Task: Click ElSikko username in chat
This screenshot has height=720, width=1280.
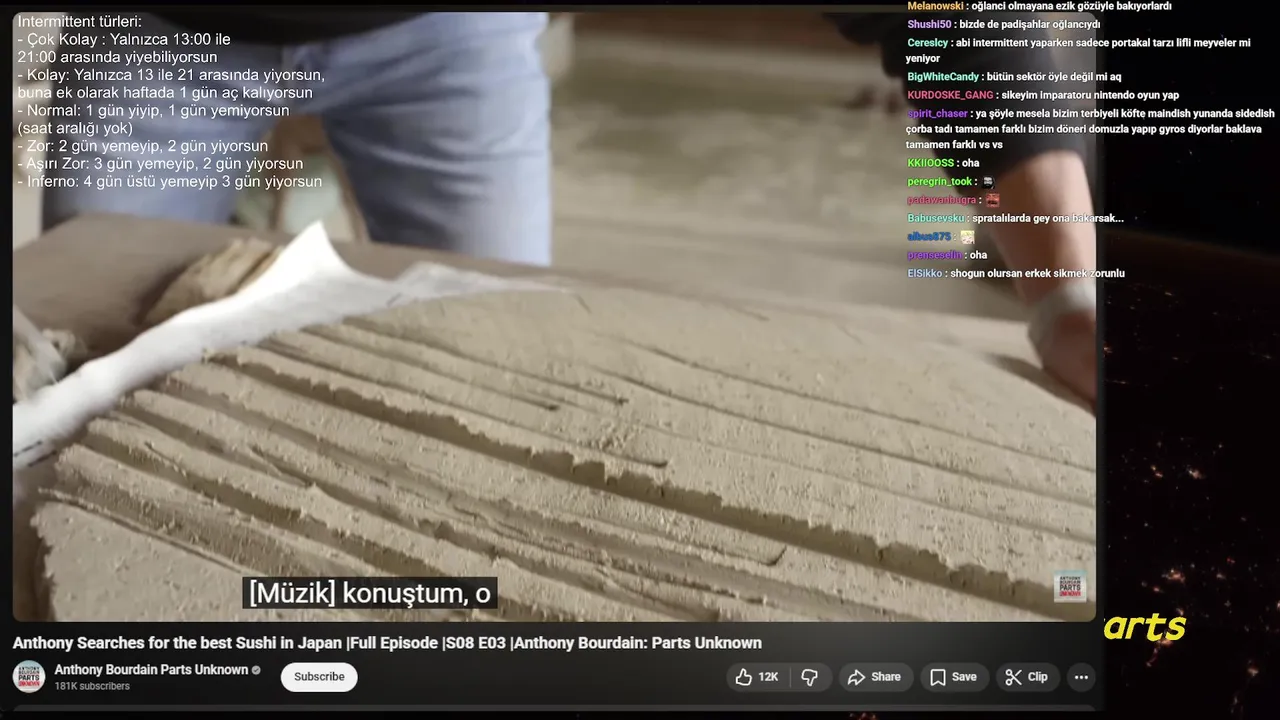Action: pos(925,273)
